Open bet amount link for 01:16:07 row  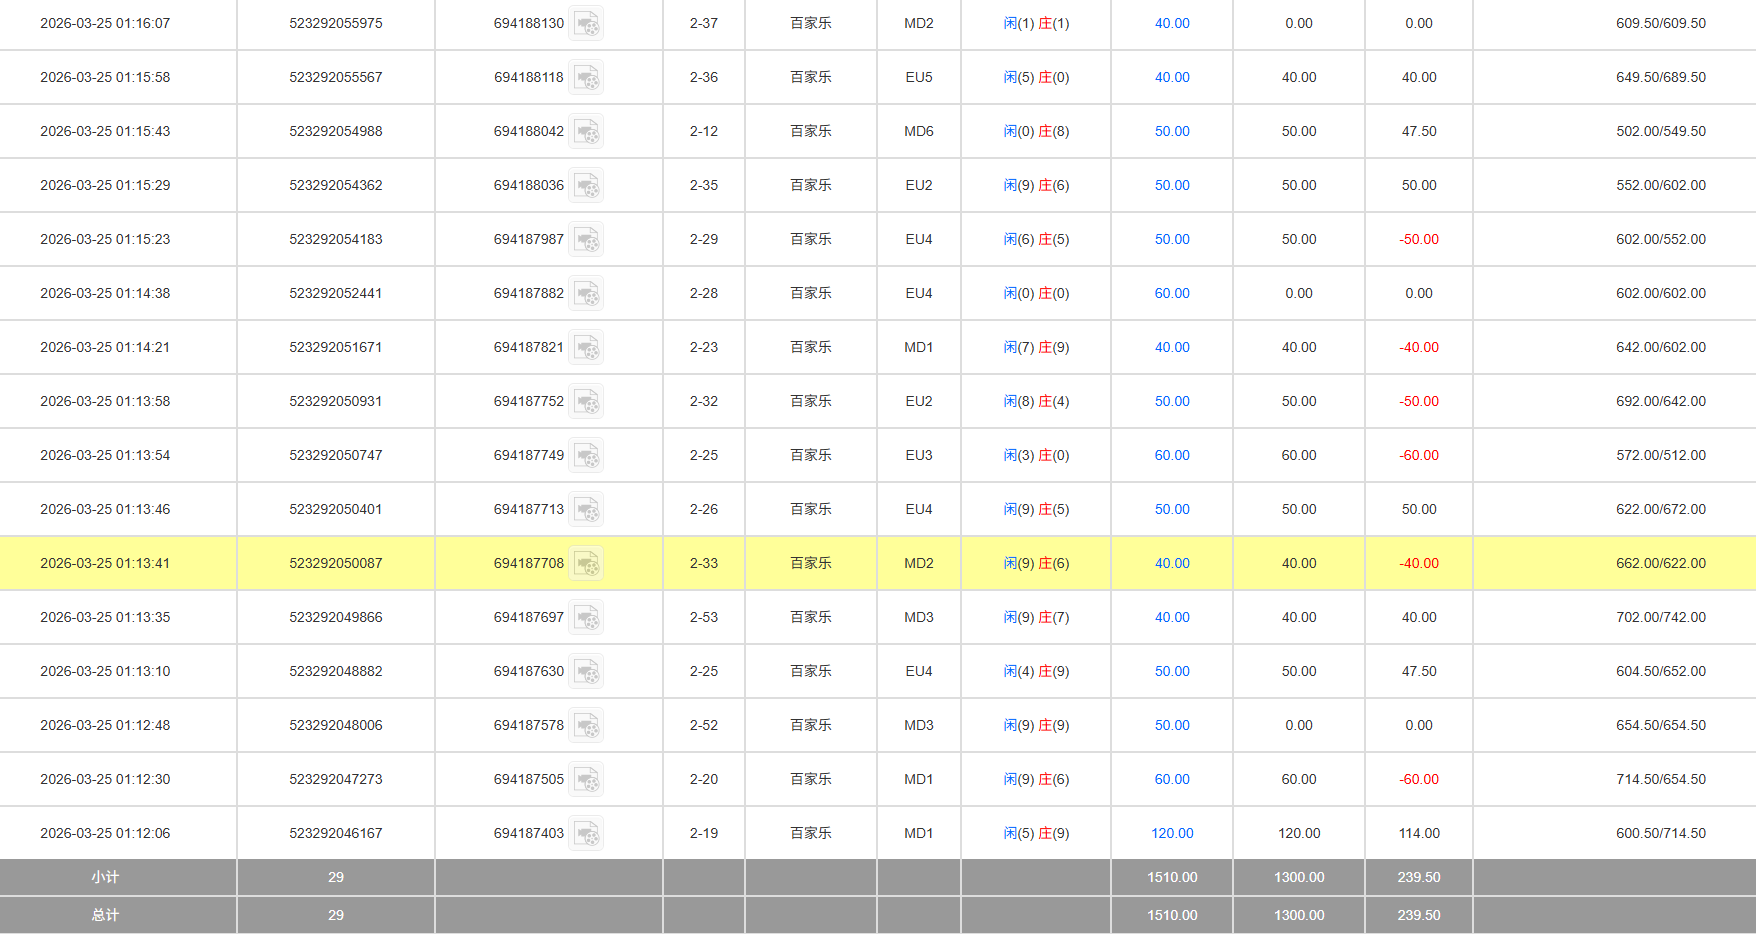tap(1172, 23)
